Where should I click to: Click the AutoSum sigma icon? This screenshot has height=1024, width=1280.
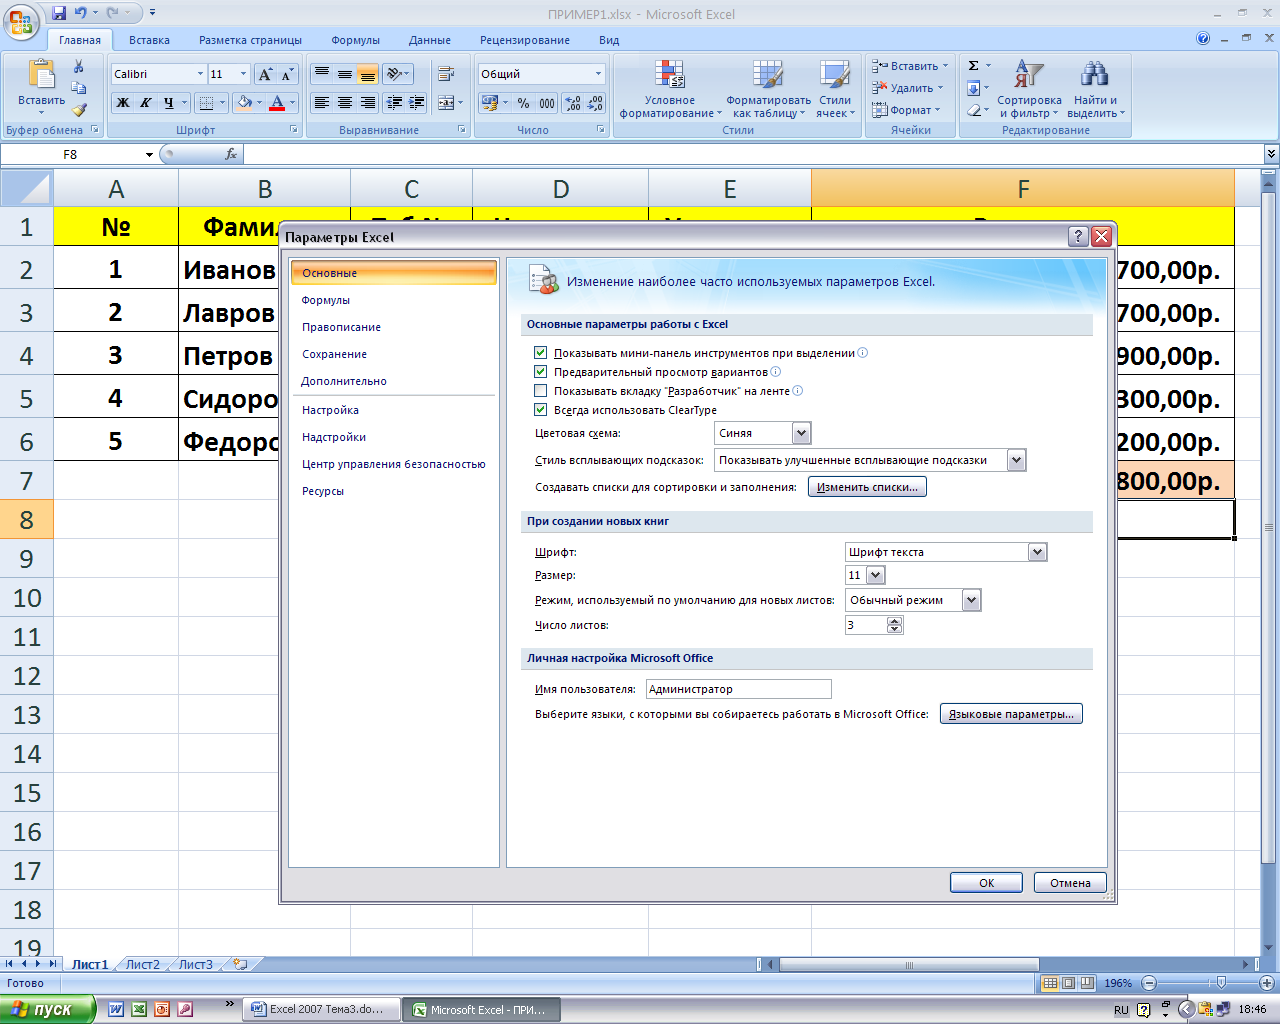pos(974,66)
